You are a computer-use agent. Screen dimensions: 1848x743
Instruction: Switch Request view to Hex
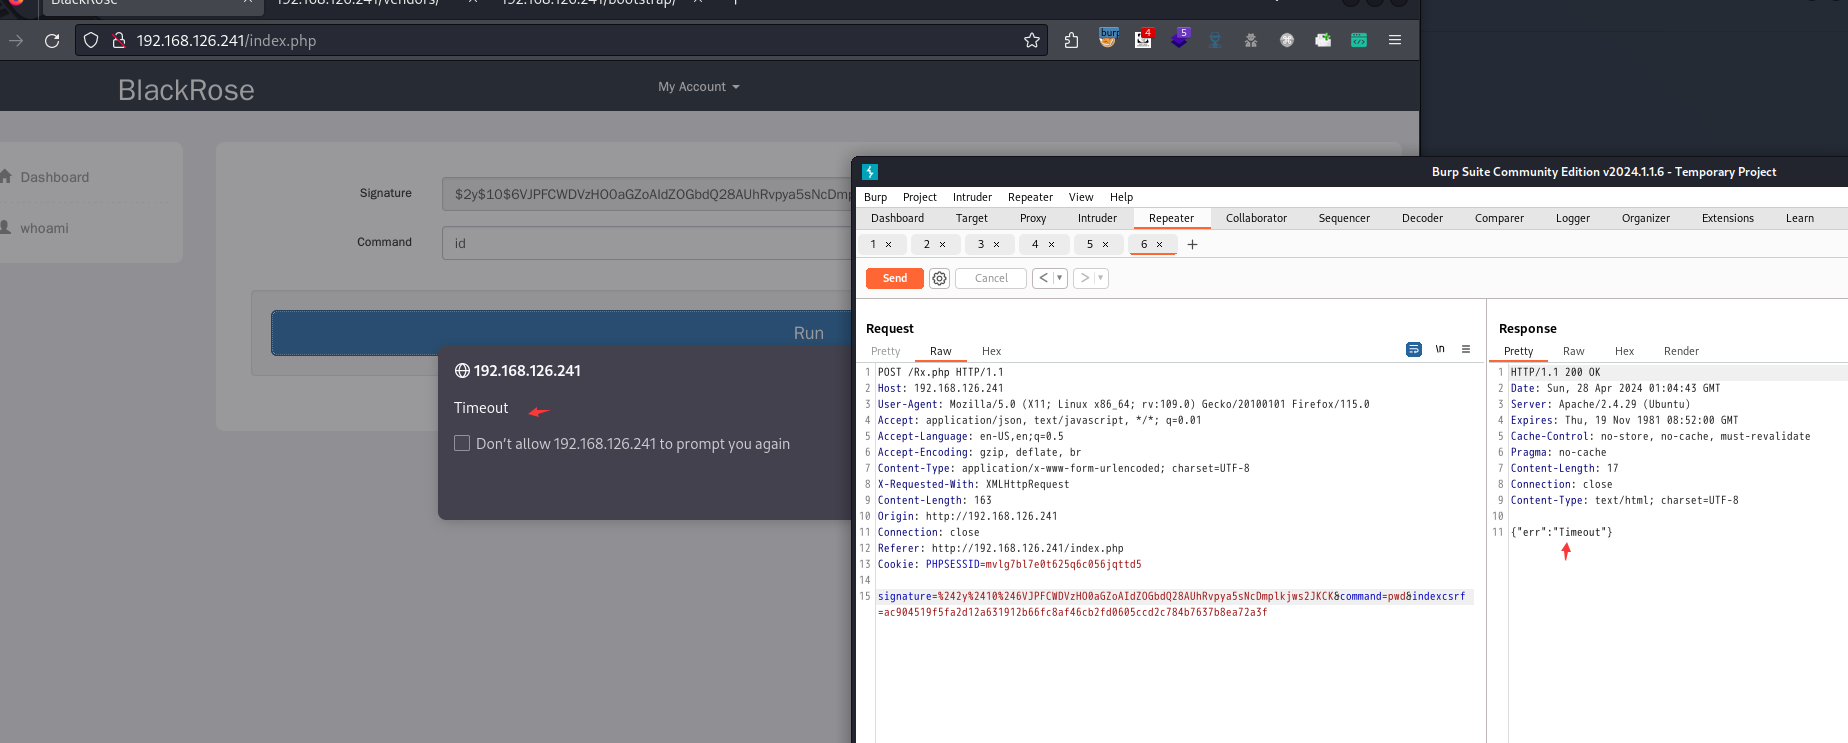pyautogui.click(x=991, y=351)
